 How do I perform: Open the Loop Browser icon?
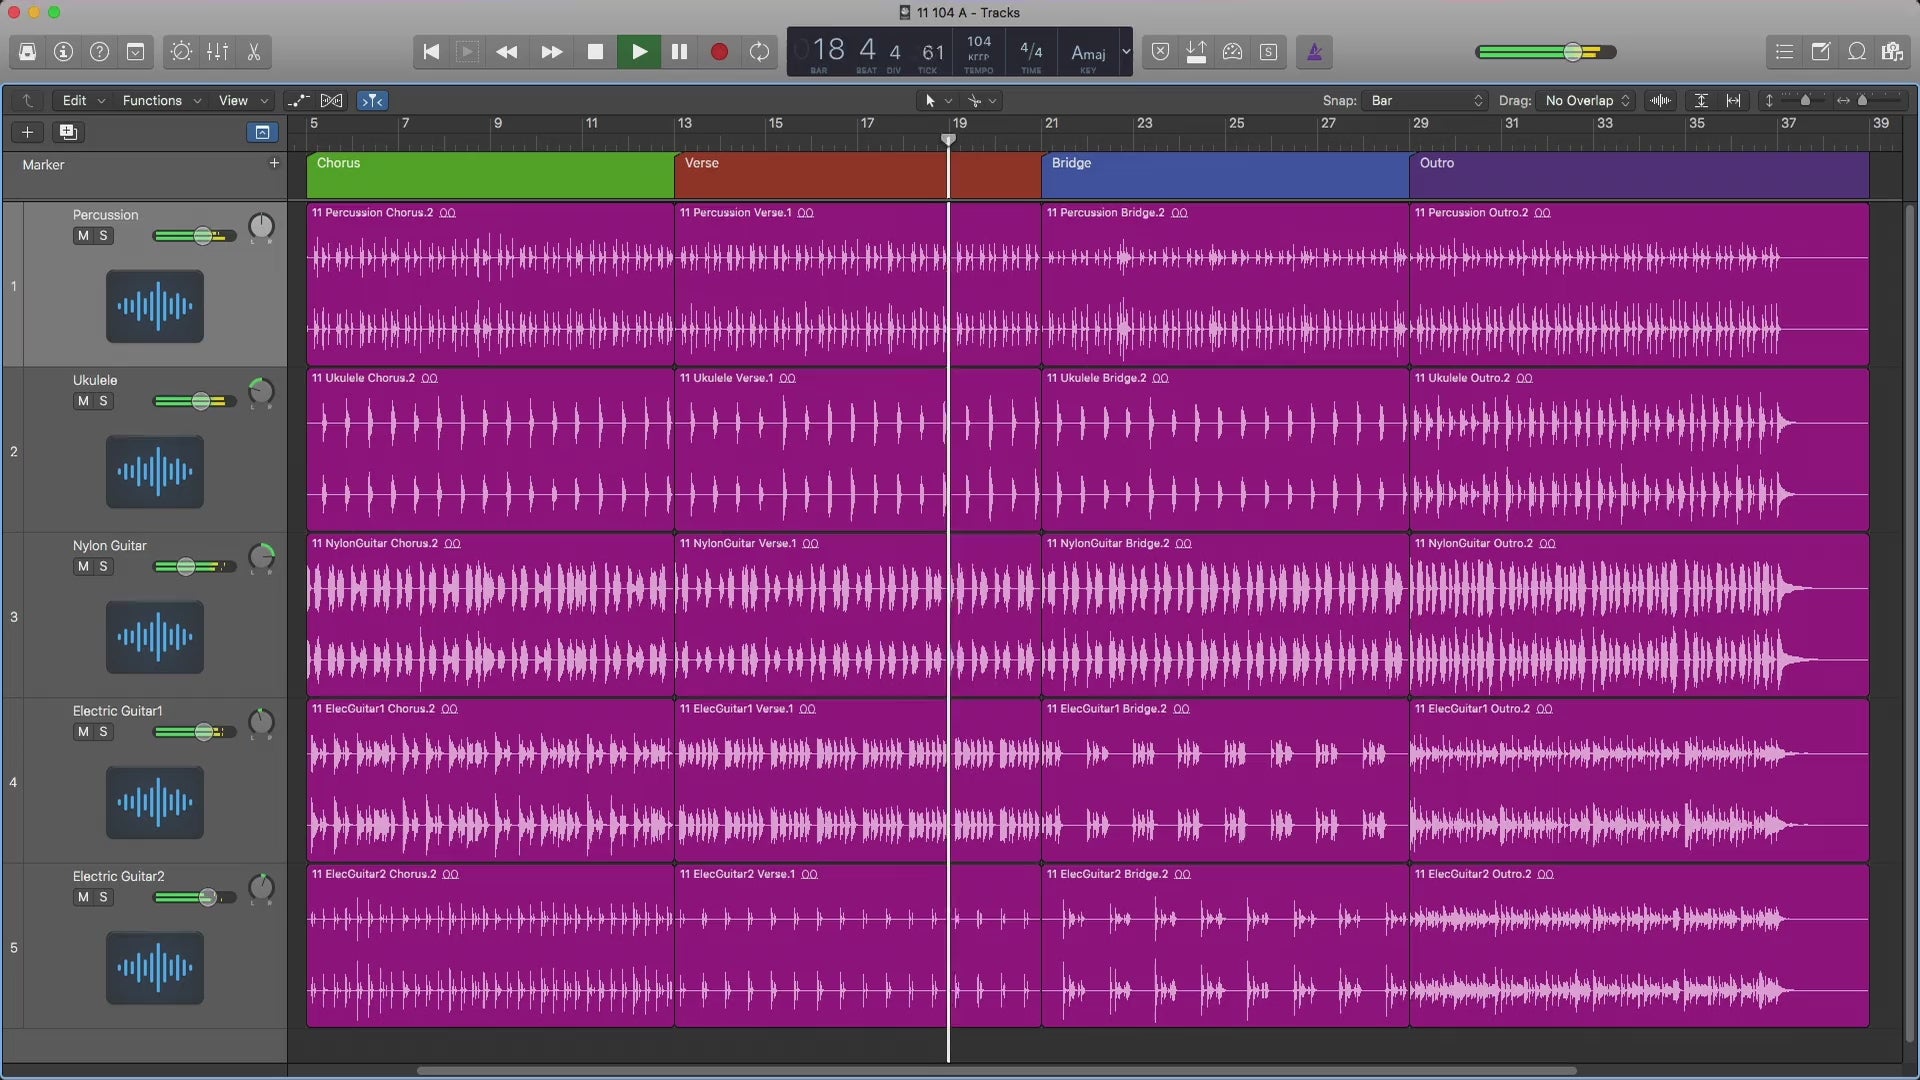[x=1857, y=52]
